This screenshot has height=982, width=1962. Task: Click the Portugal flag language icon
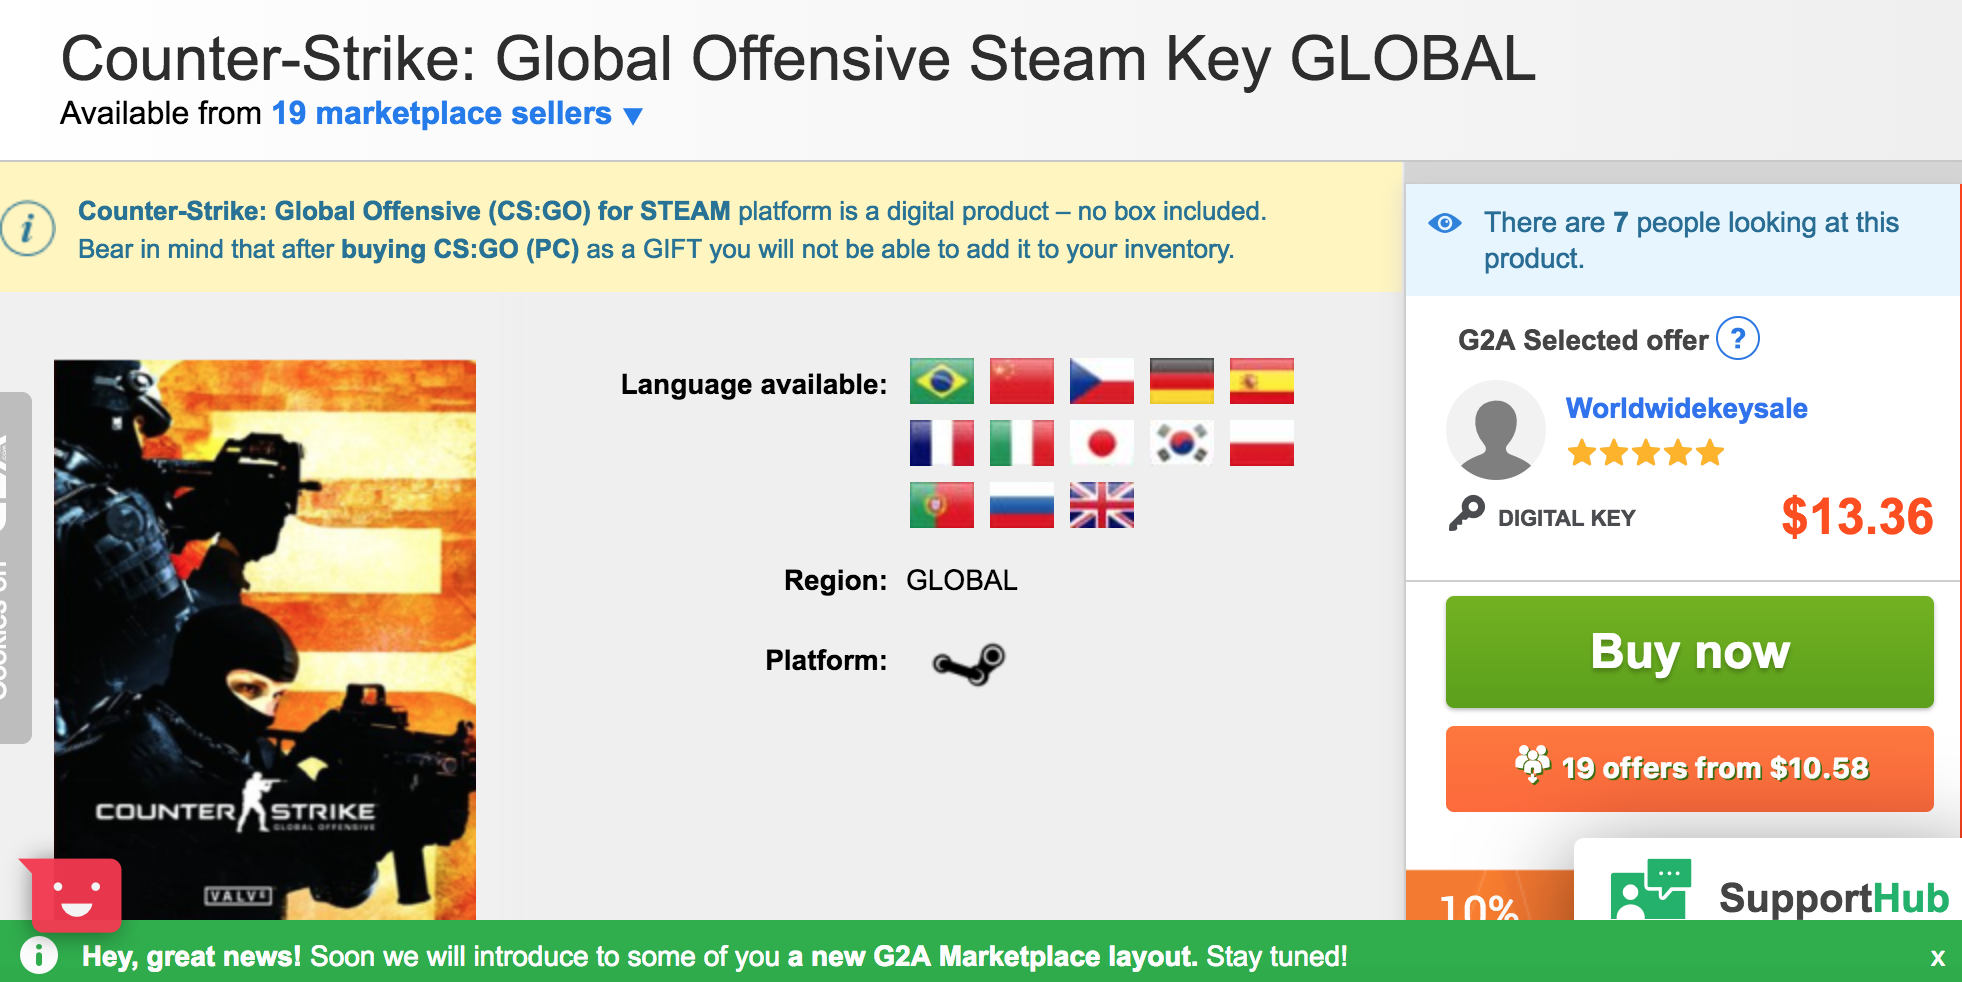[x=941, y=505]
